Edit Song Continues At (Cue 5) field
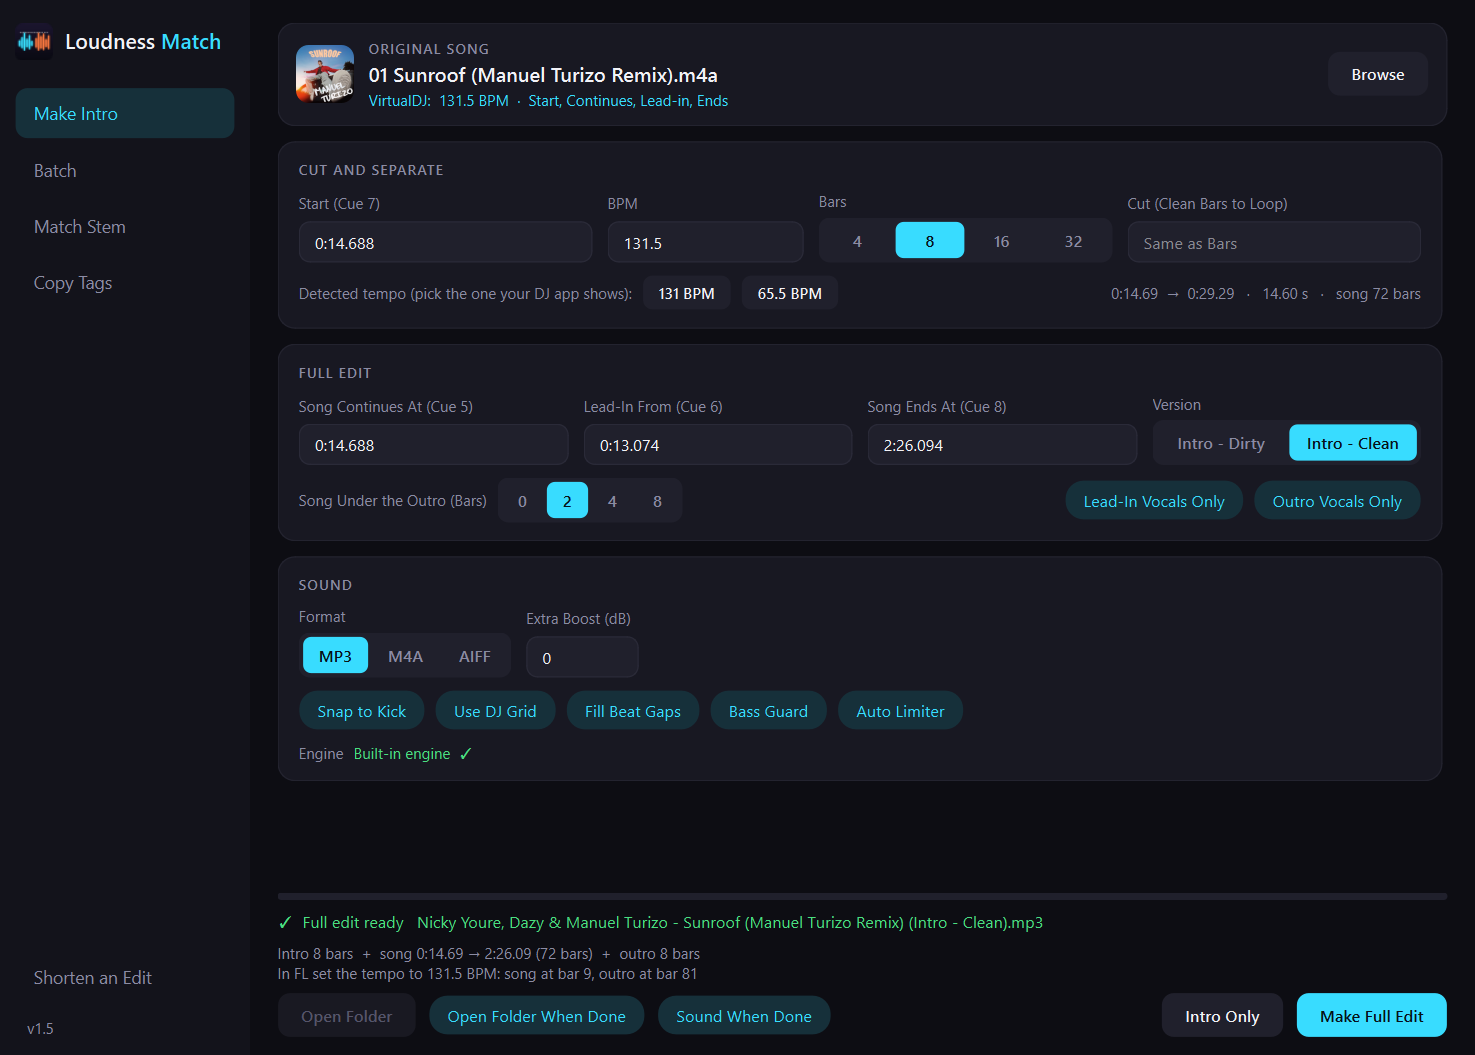The width and height of the screenshot is (1475, 1055). coord(433,445)
